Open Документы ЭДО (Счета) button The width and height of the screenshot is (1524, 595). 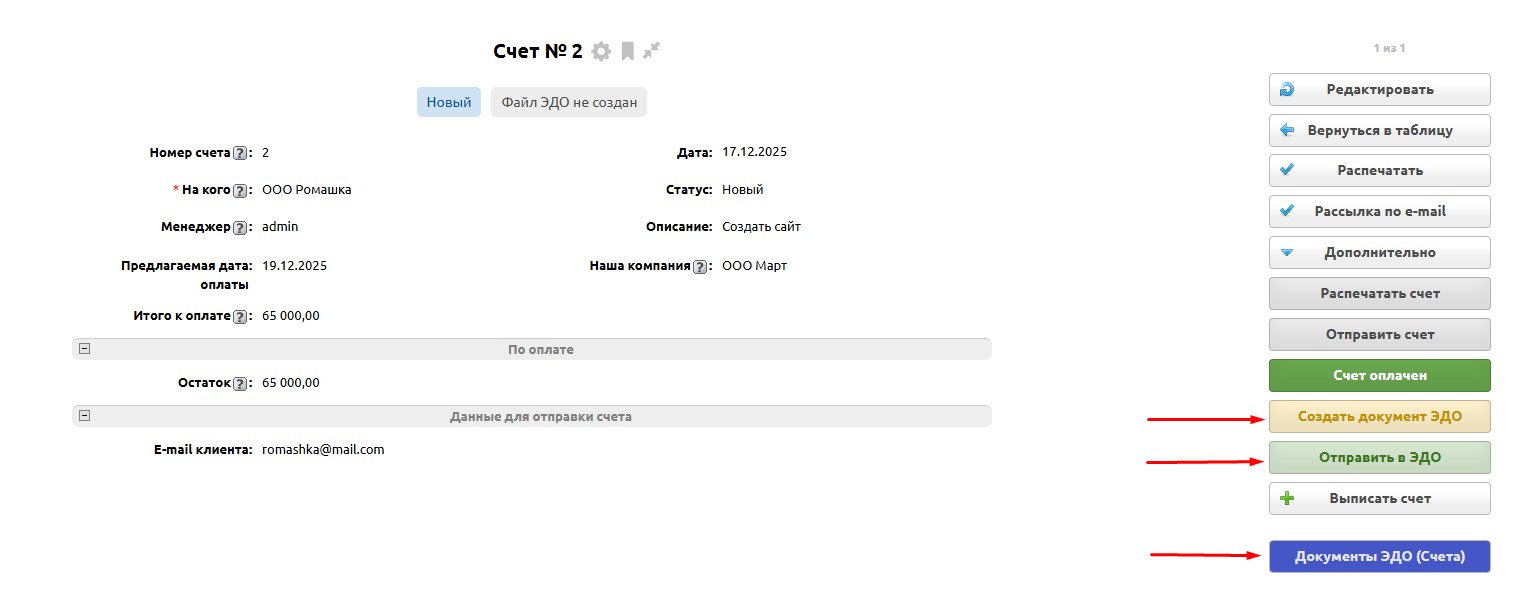pyautogui.click(x=1379, y=556)
